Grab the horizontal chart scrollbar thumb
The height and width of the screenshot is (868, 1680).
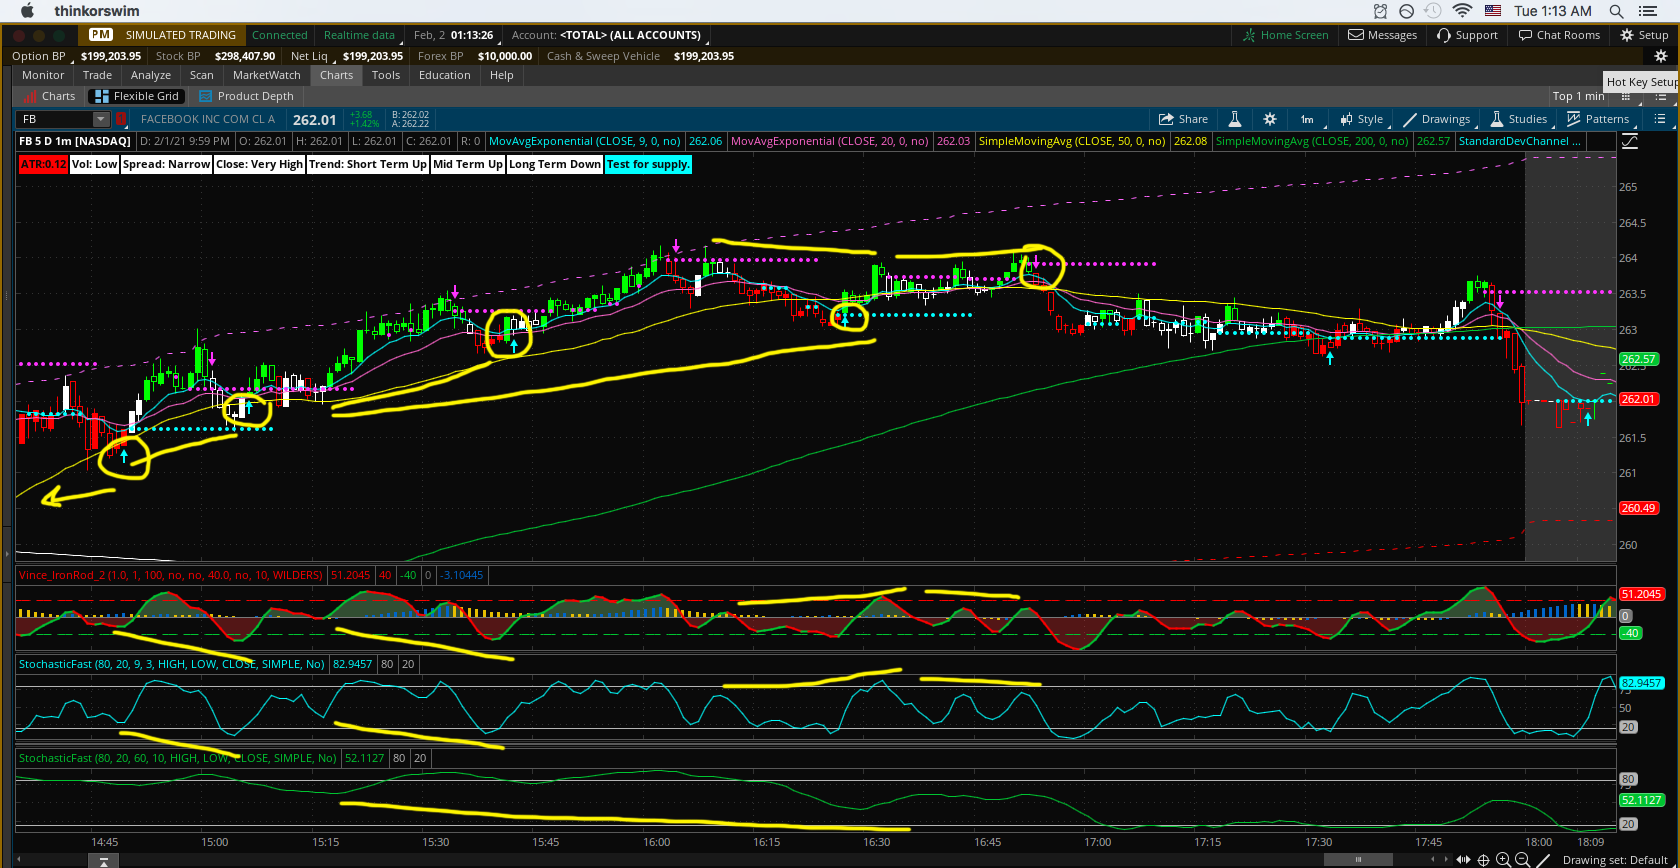(1358, 860)
